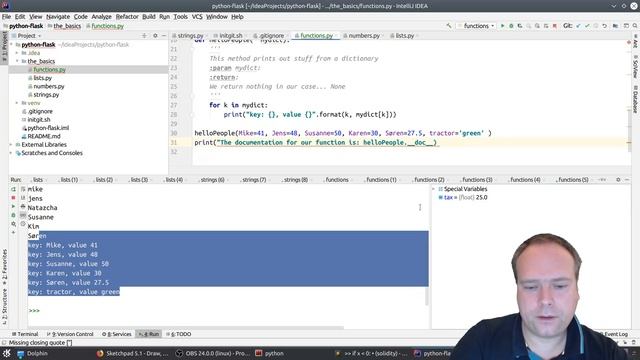Open the Refactor menu
The width and height of the screenshot is (640, 360).
pyautogui.click(x=127, y=17)
